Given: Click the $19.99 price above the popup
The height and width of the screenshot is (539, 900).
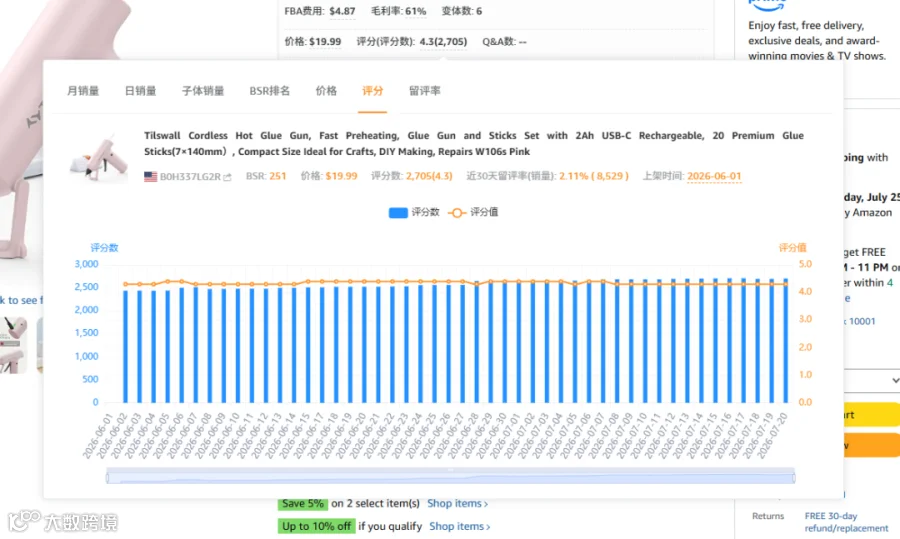Looking at the screenshot, I should 325,41.
